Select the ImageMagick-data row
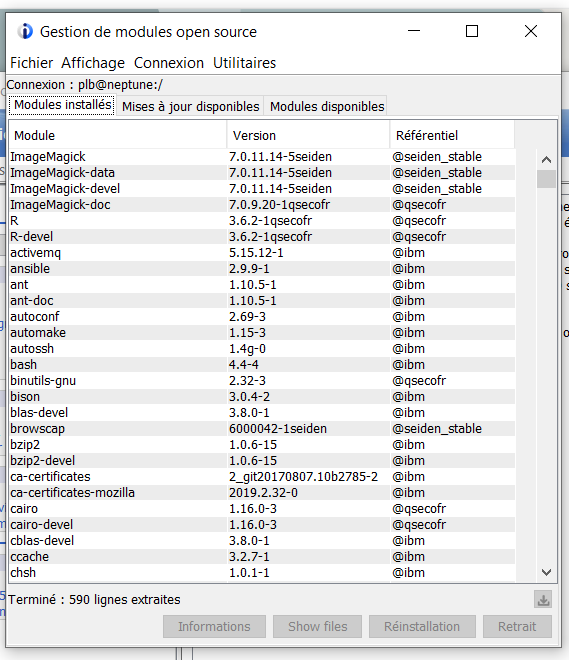Viewport: 569px width, 660px height. point(262,173)
